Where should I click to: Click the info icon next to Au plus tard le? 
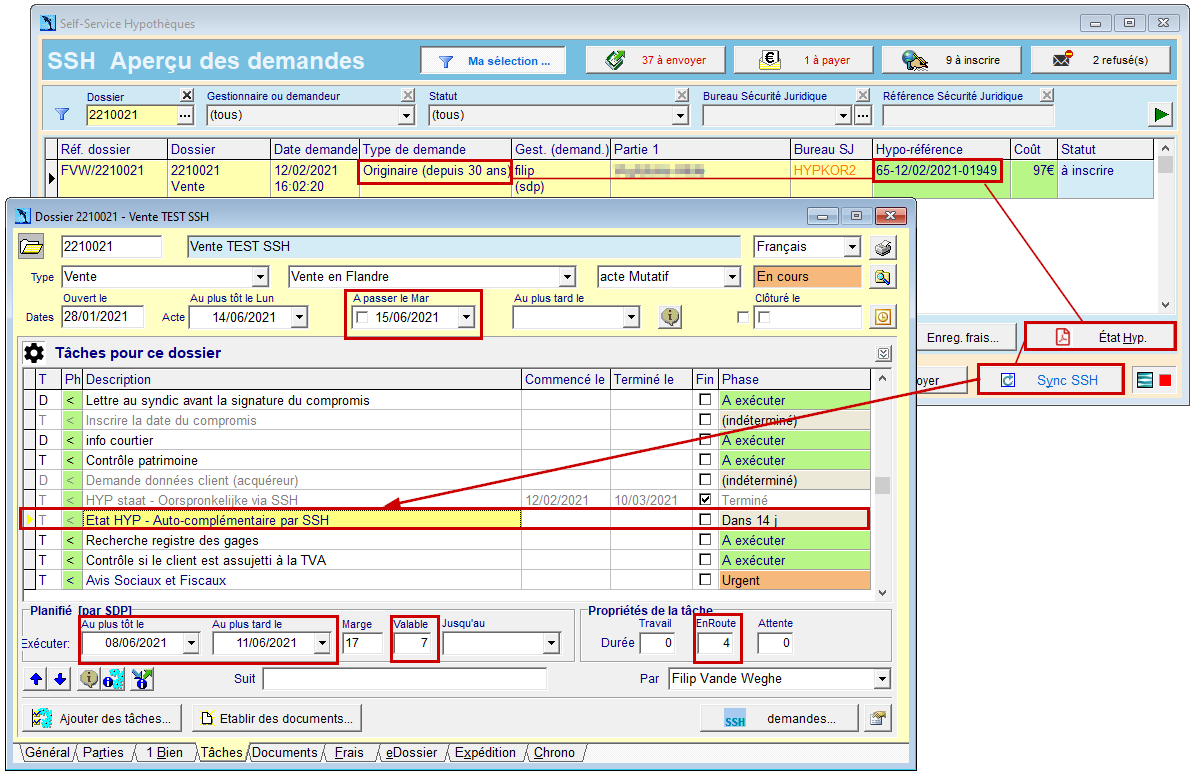click(x=670, y=317)
